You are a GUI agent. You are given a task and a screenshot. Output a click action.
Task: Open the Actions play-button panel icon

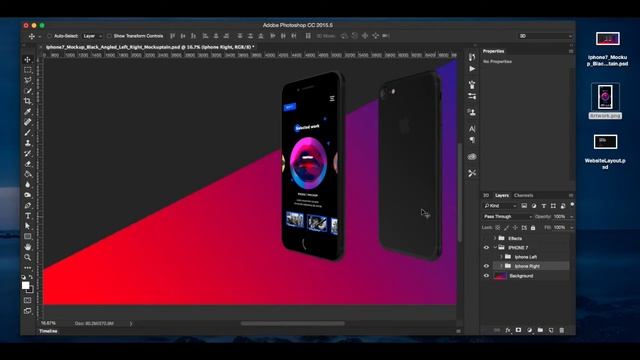[472, 69]
